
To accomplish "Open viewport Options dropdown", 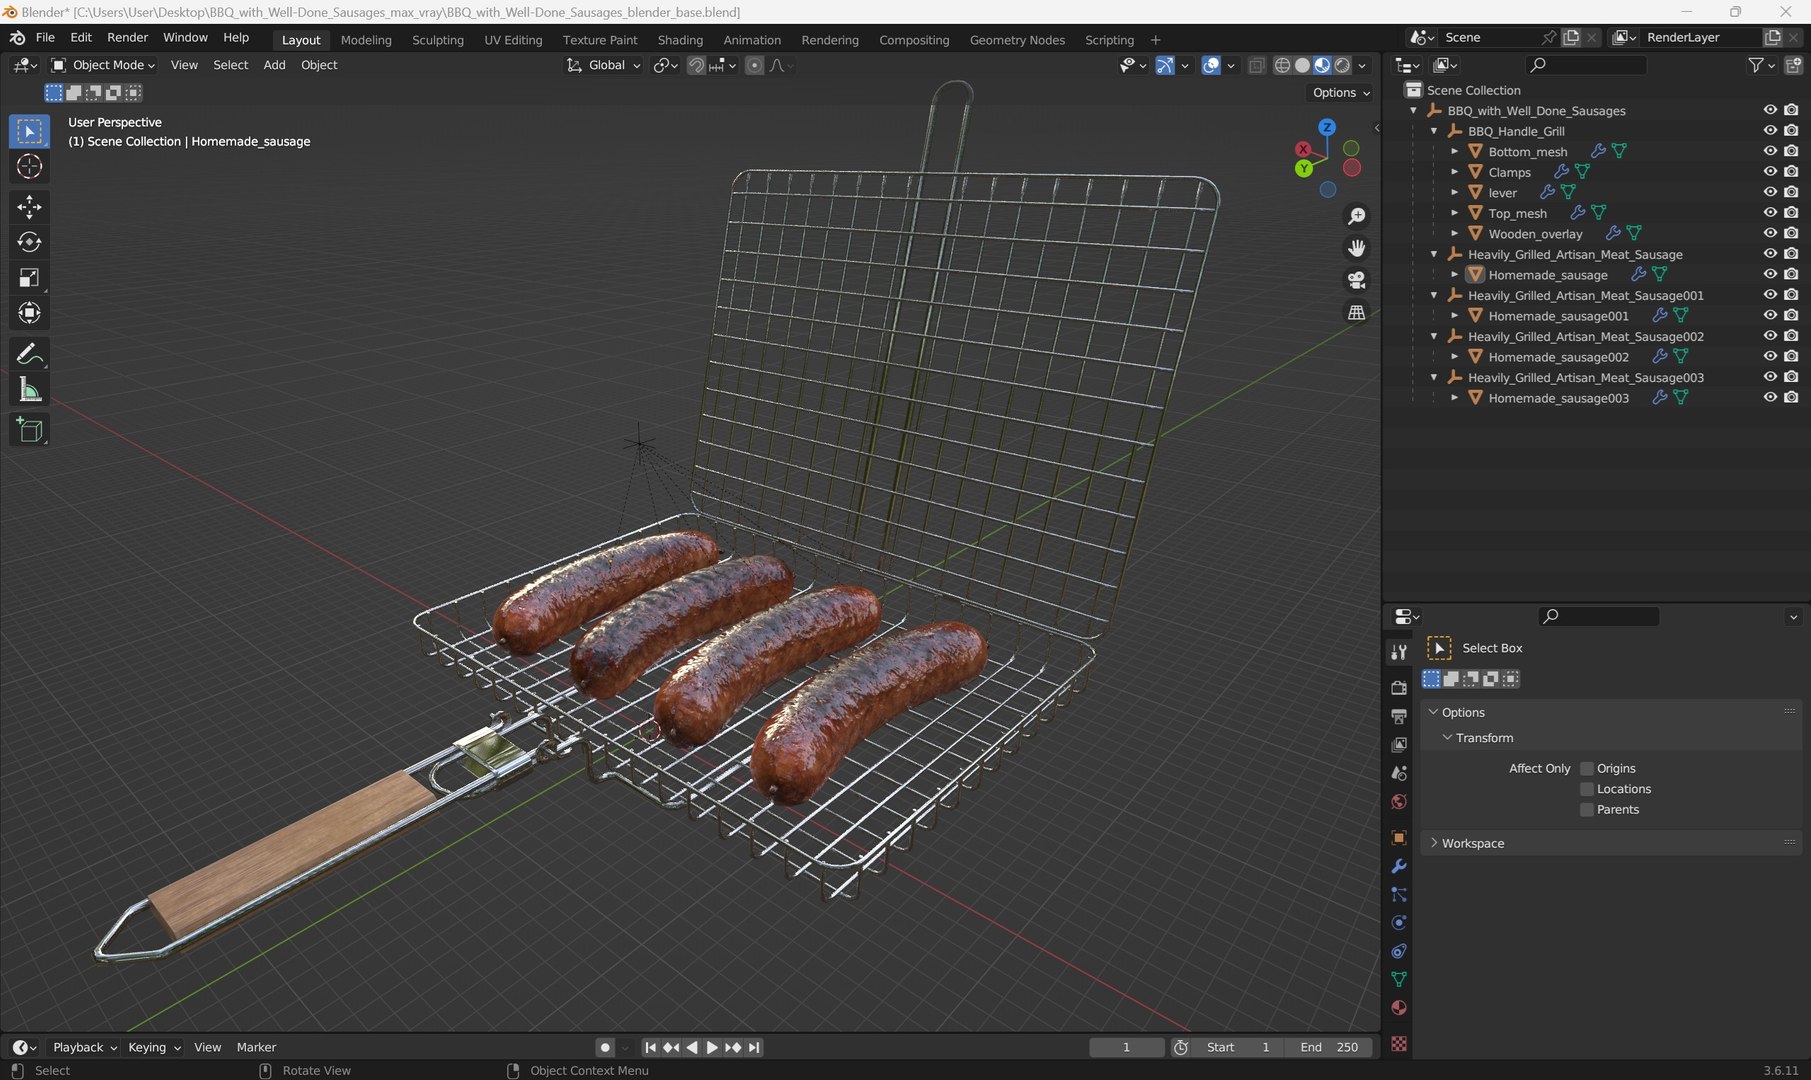I will click(1340, 92).
